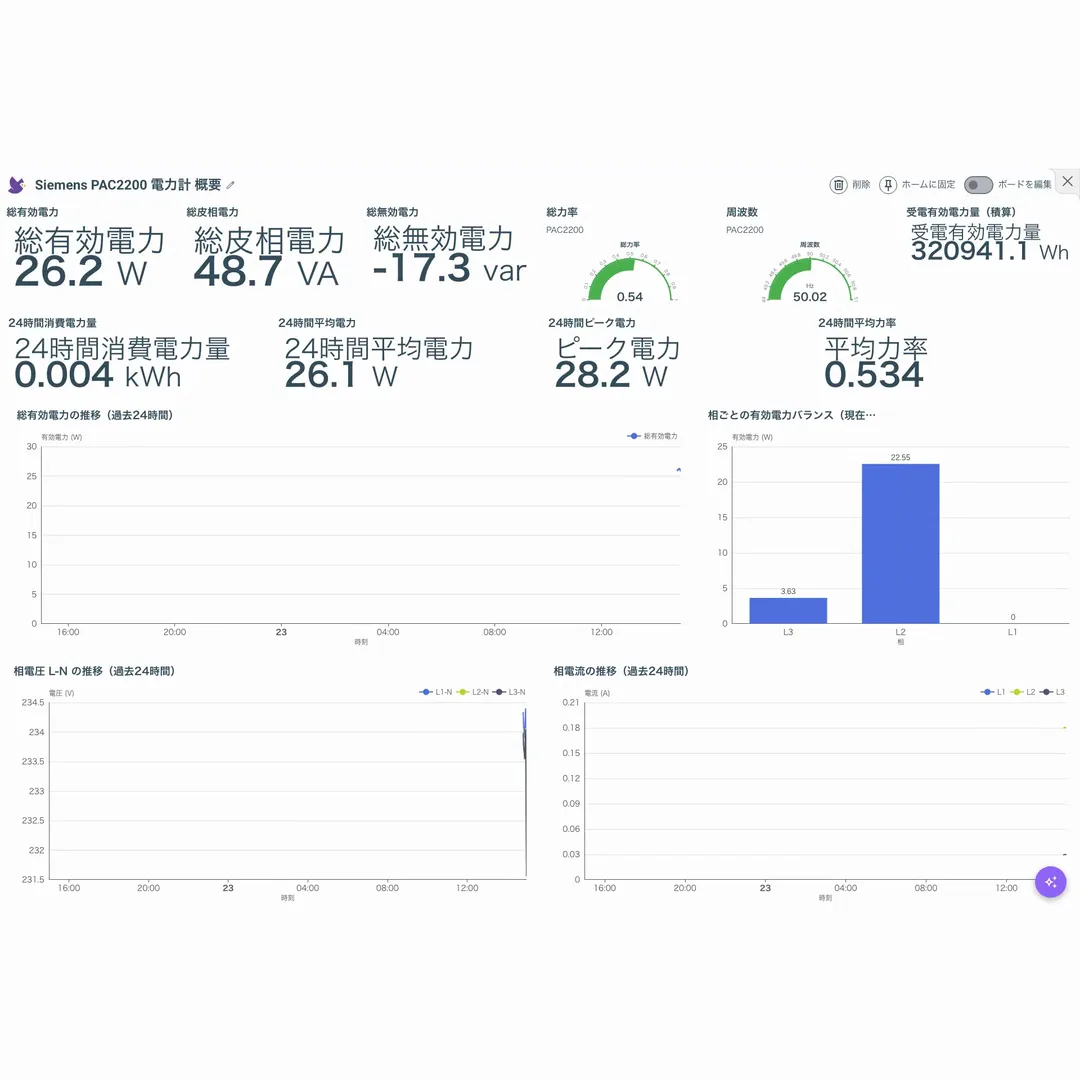
Task: Hide the L3-N series via its legend
Action: [x=509, y=692]
